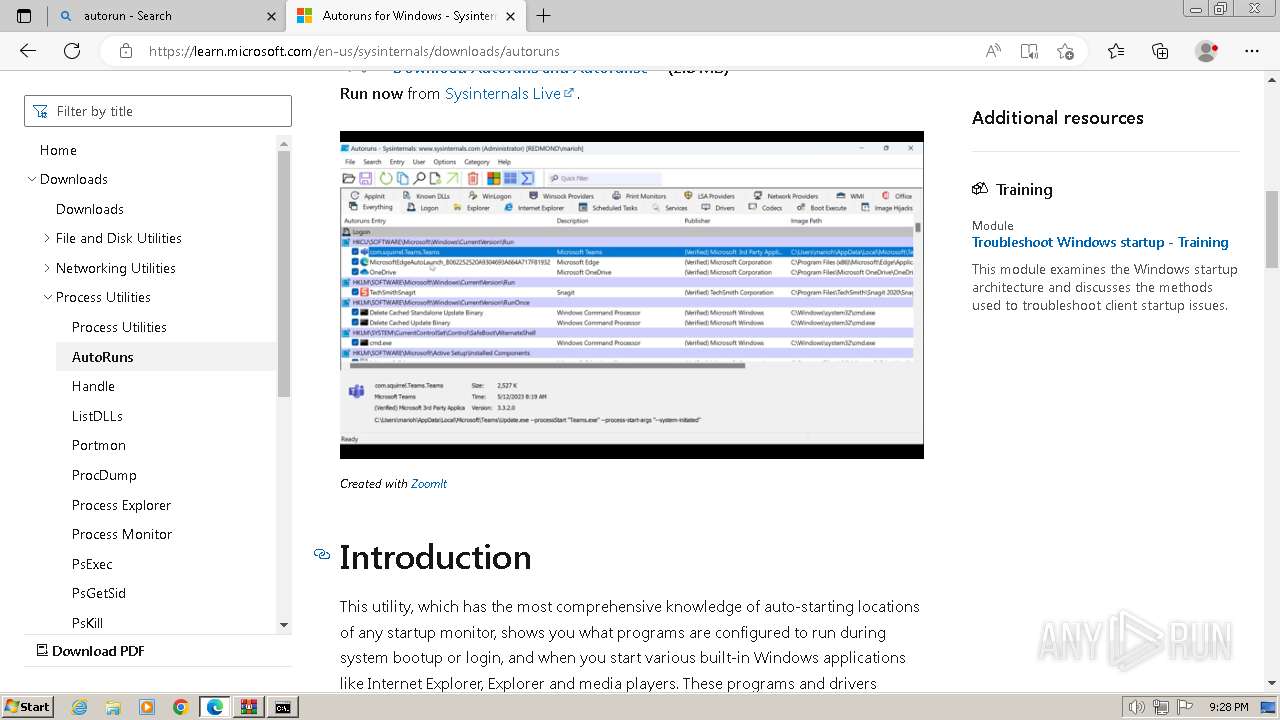
Task: Open the PsKill utility page
Action: pos(87,623)
